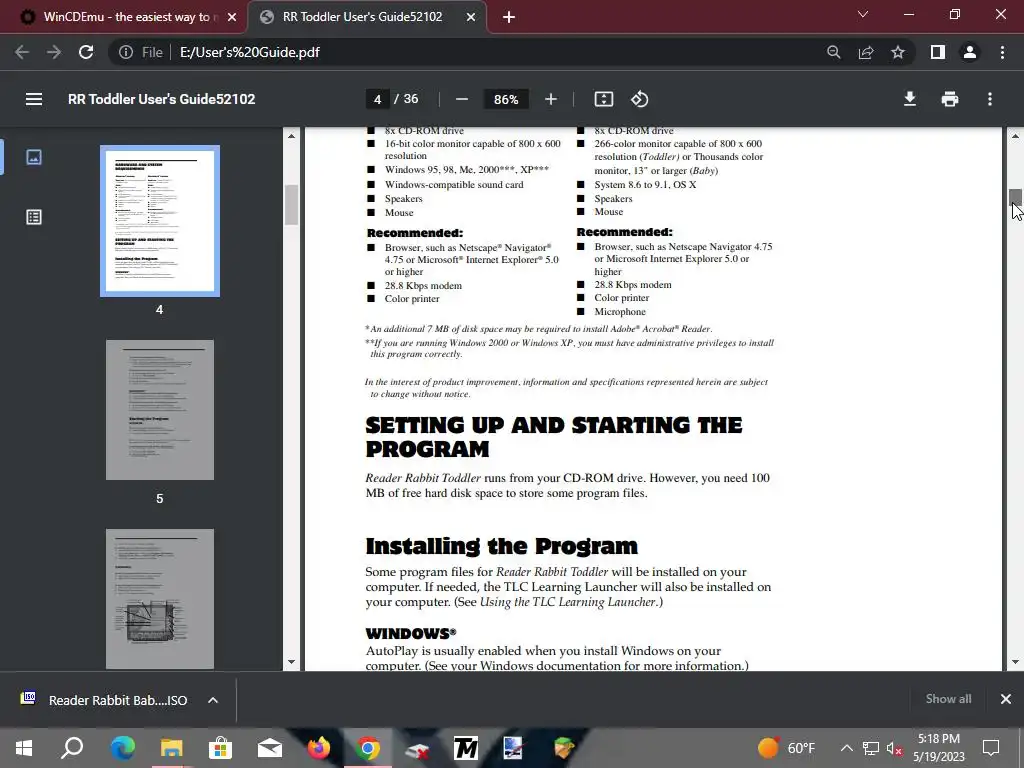Open the Windows Start menu
The height and width of the screenshot is (768, 1024).
click(x=24, y=748)
